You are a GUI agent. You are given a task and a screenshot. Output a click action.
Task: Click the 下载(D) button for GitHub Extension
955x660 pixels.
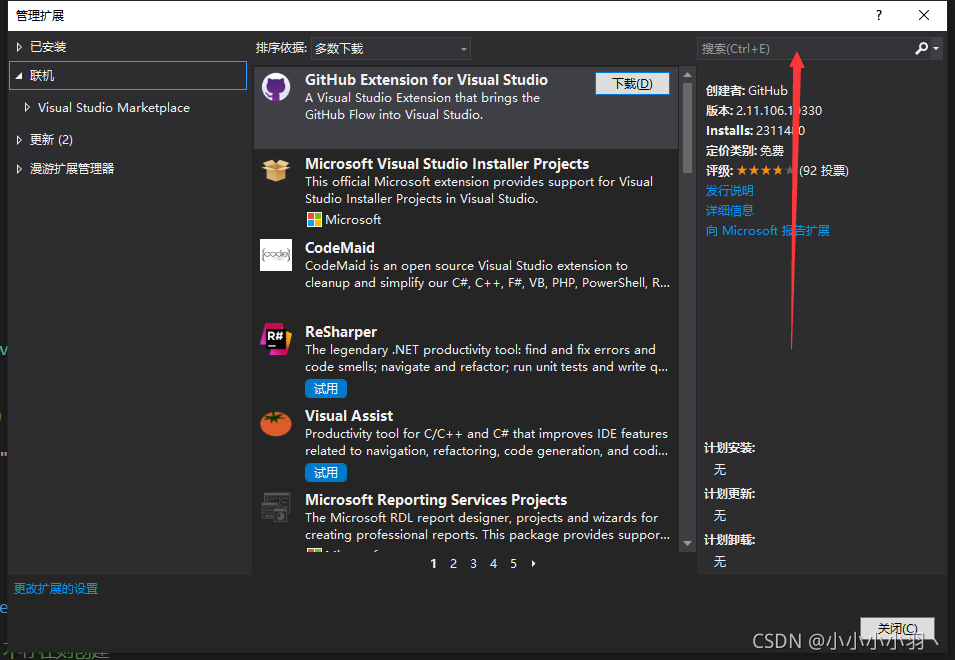click(632, 84)
